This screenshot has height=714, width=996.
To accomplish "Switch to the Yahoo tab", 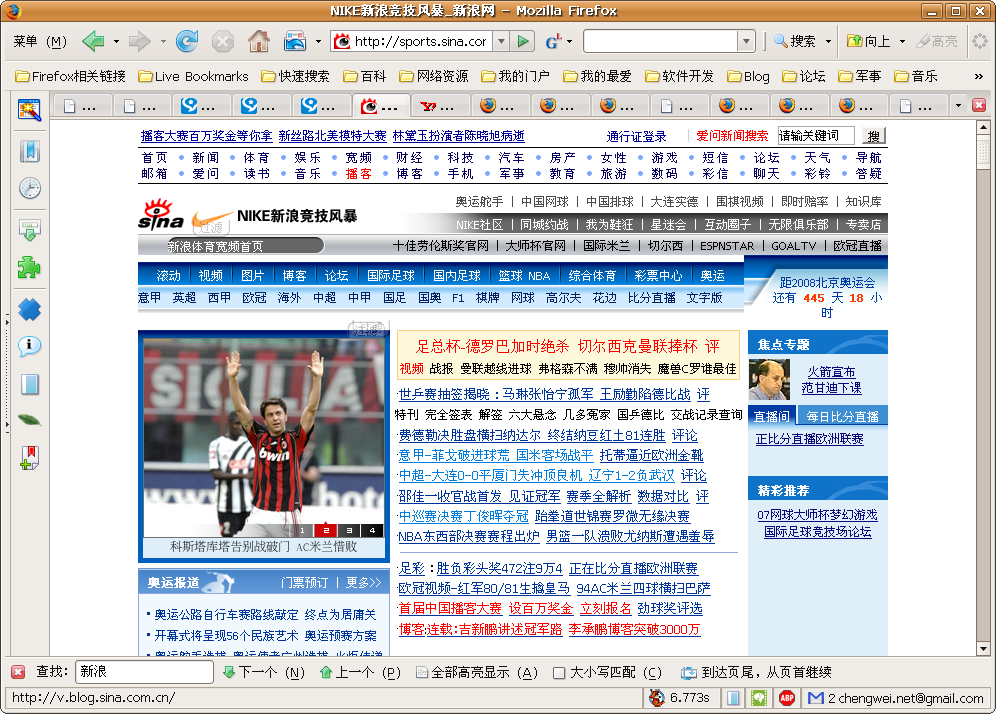I will [x=441, y=106].
